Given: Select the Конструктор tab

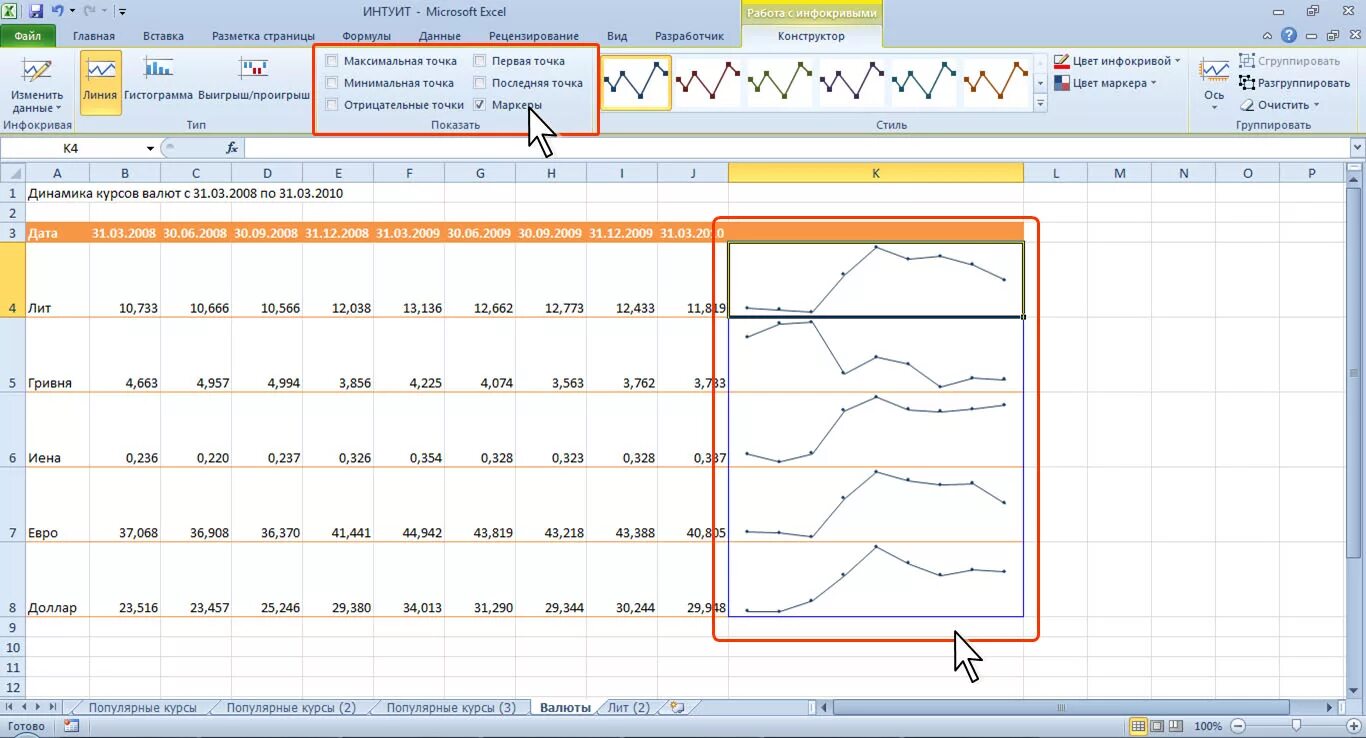Looking at the screenshot, I should point(811,36).
